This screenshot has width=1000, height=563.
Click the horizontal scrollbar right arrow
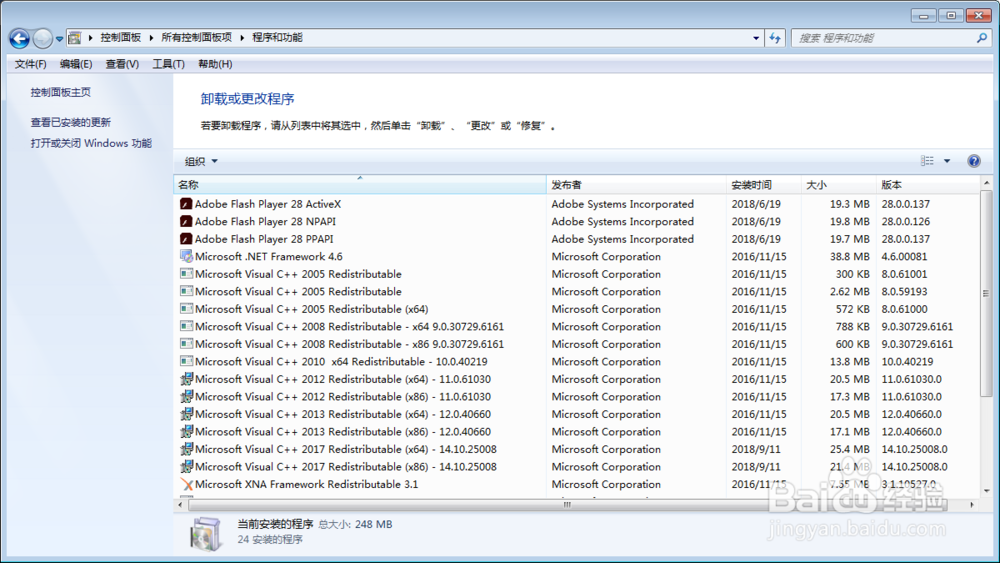coord(972,505)
